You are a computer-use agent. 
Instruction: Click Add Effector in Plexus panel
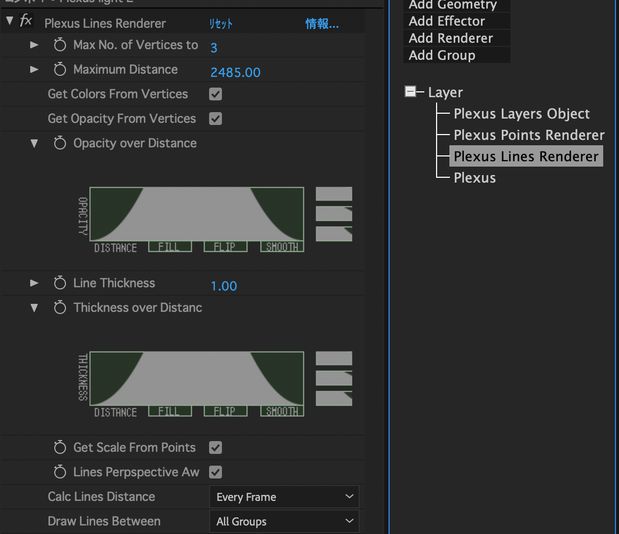pos(457,21)
